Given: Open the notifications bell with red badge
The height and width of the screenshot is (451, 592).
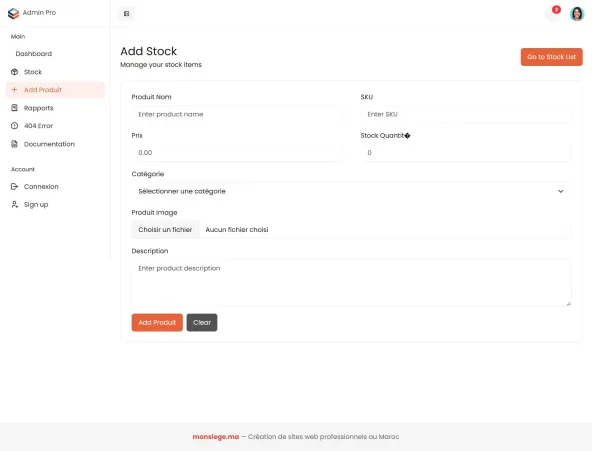Looking at the screenshot, I should [553, 14].
